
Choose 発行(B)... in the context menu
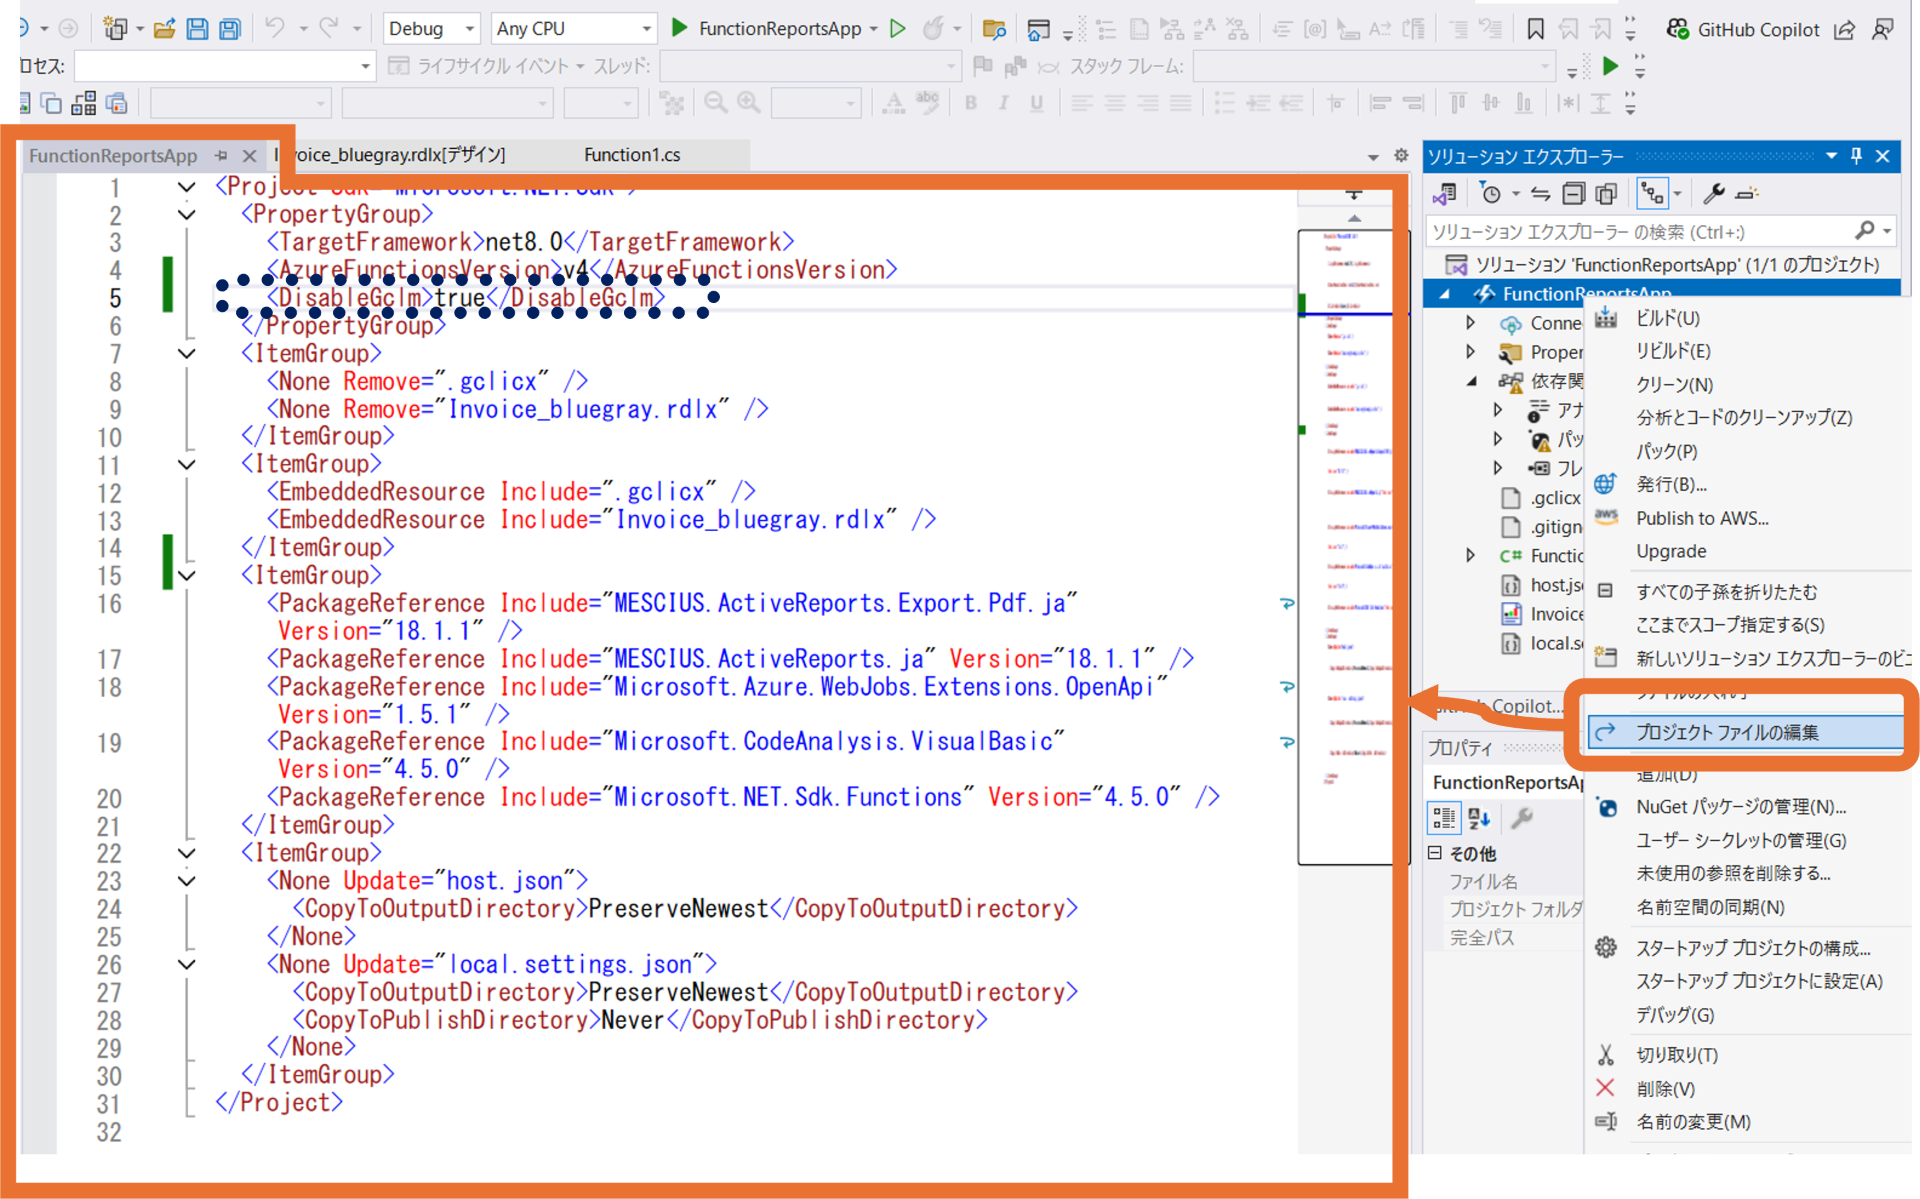(1671, 485)
